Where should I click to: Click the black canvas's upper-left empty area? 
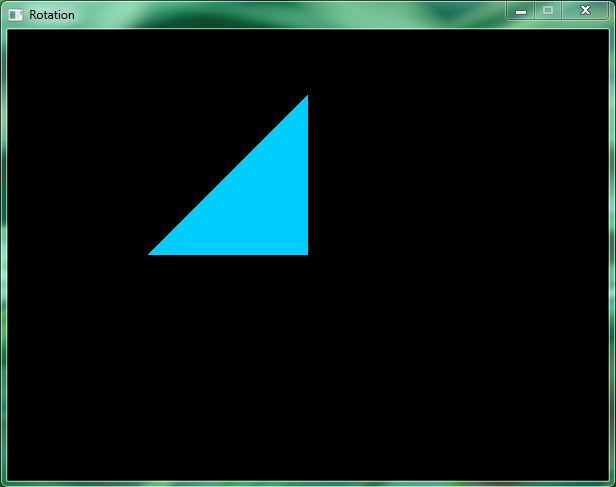pos(70,80)
